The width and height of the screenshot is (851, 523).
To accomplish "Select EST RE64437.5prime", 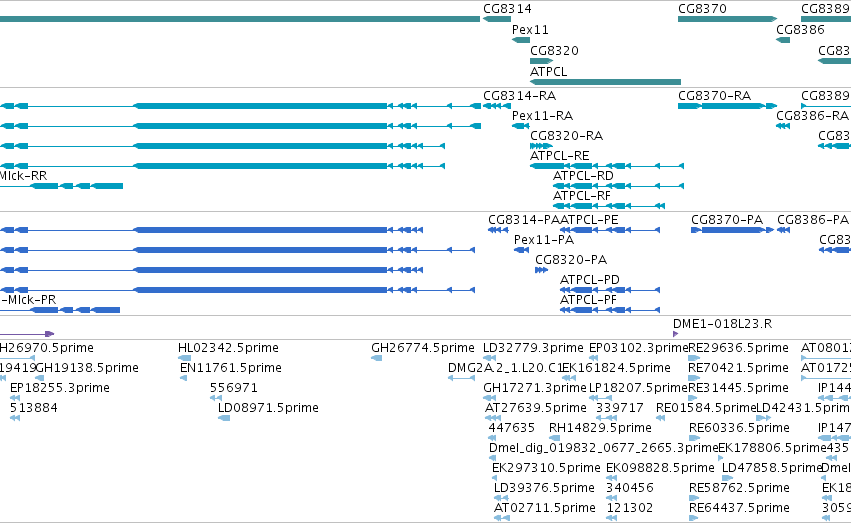I will point(739,509).
